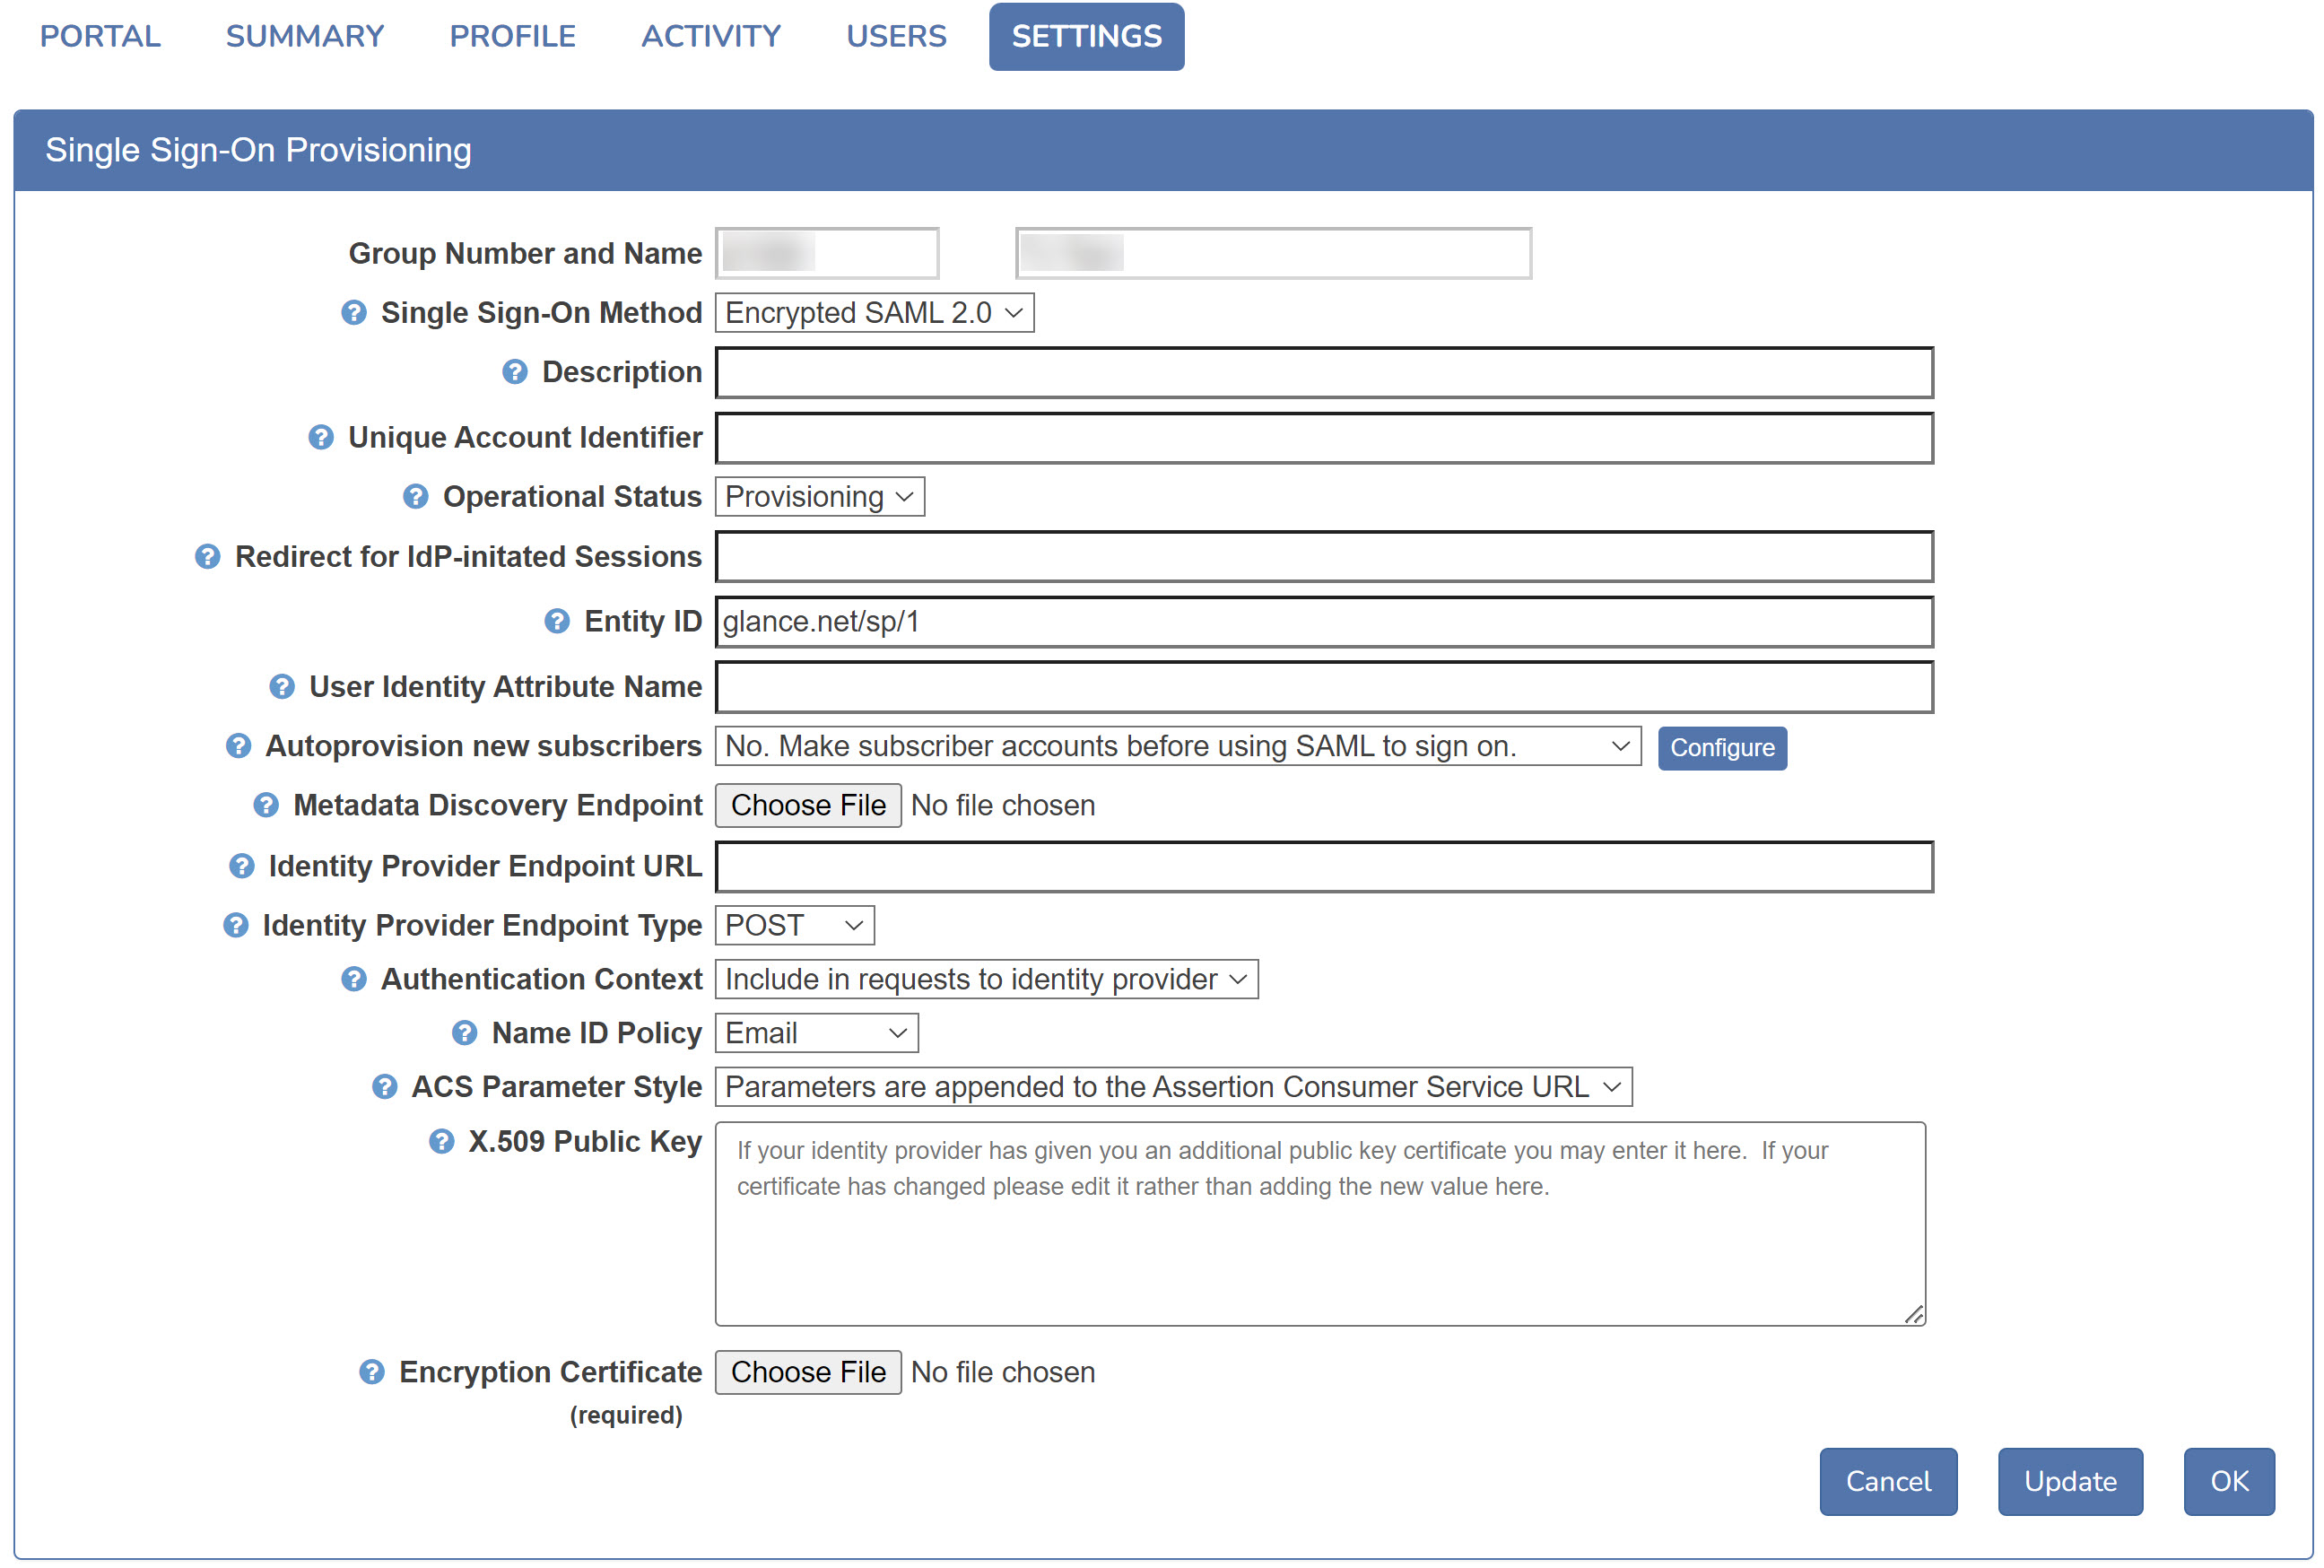Focus the Identity Provider Endpoint URL field
This screenshot has width=2324, height=1568.
pos(1323,867)
